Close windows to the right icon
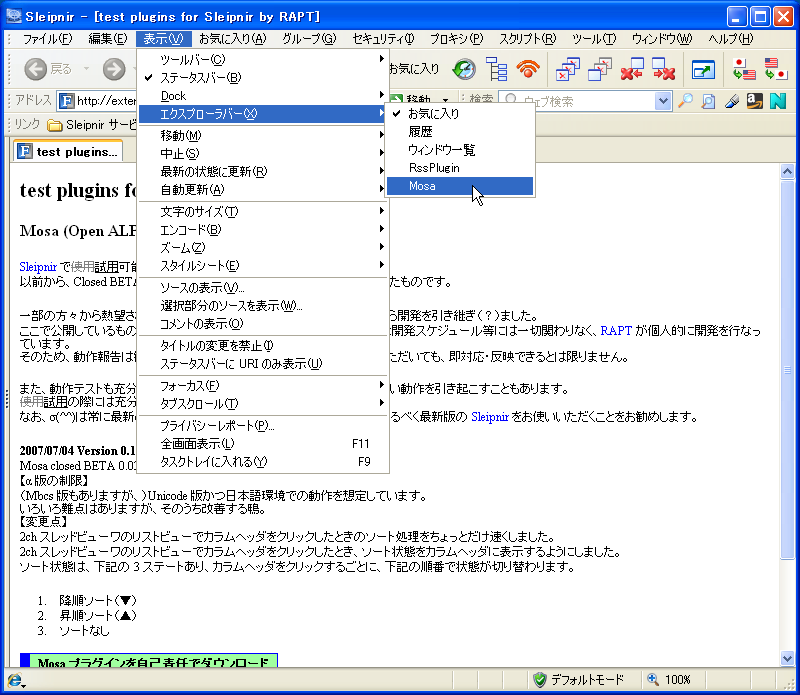 pyautogui.click(x=664, y=69)
